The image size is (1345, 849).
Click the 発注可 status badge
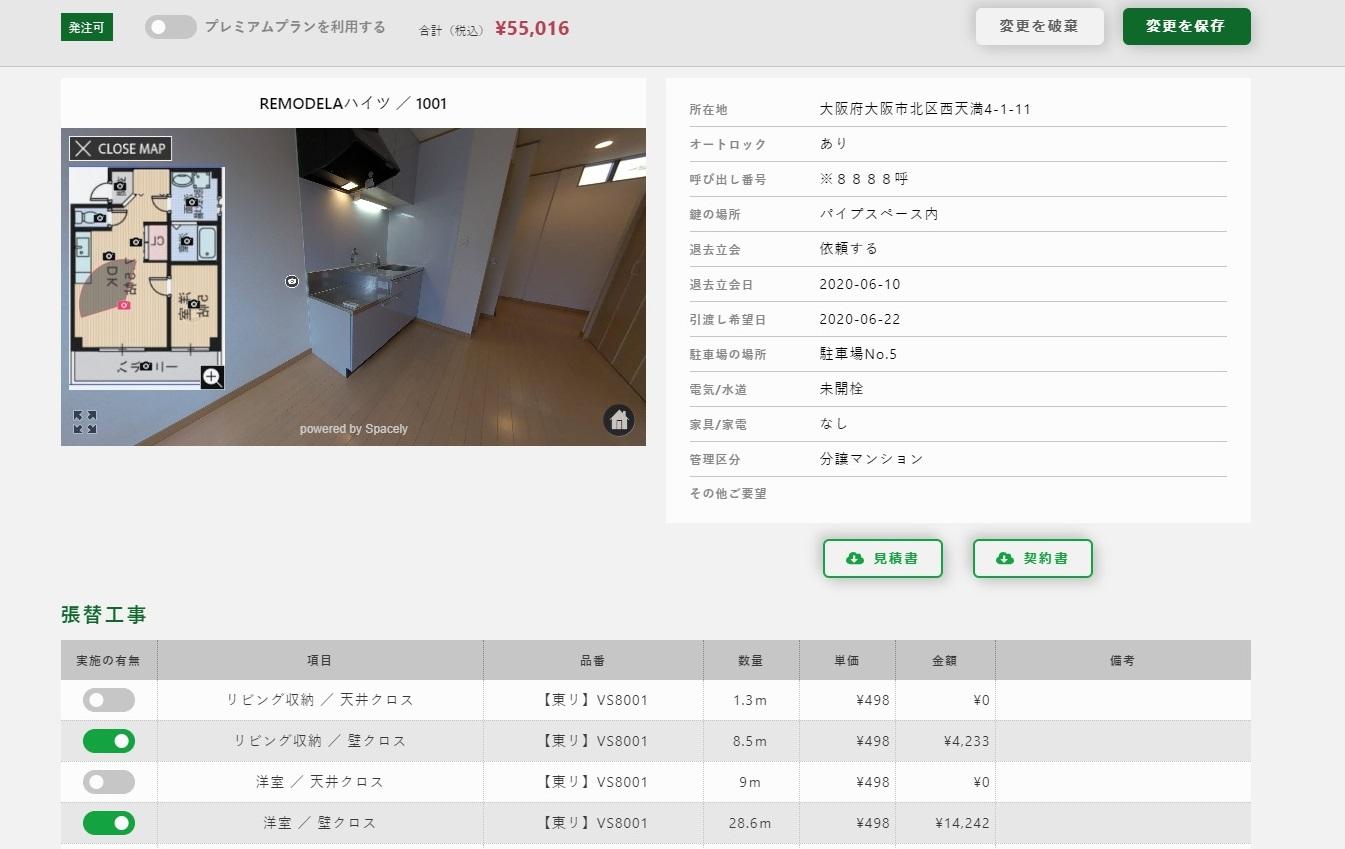tap(87, 28)
